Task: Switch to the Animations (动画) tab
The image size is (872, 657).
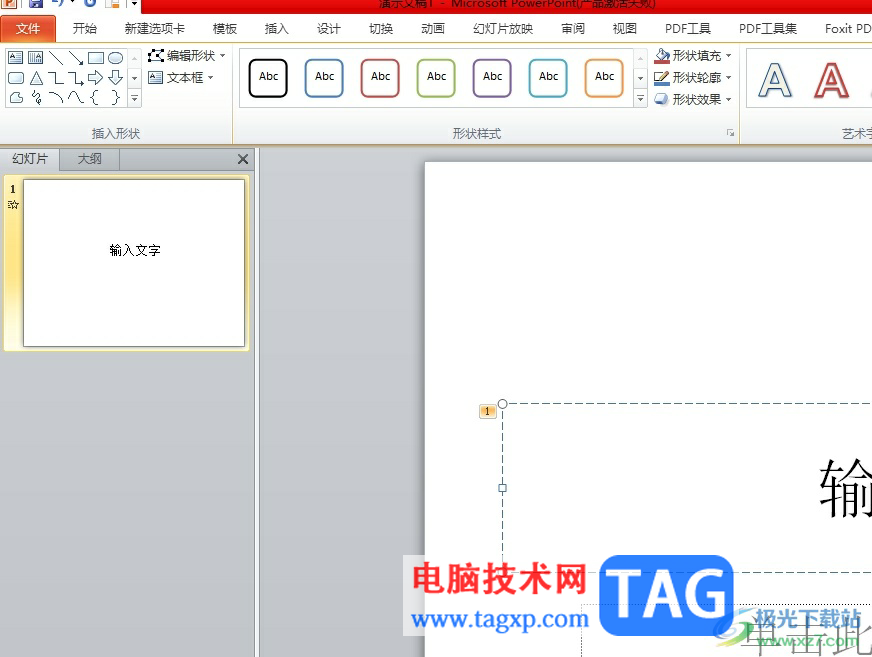Action: (x=433, y=28)
